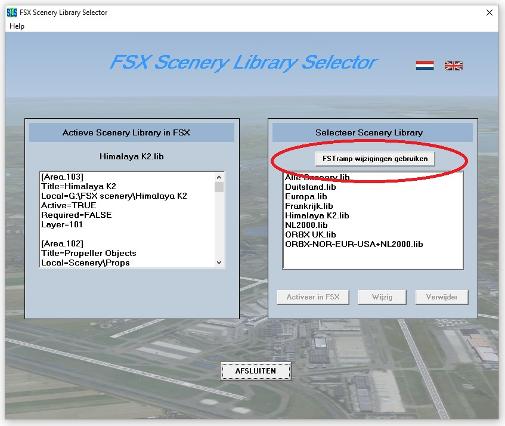Click the Verwijder button
This screenshot has height=426, width=505.
click(441, 297)
